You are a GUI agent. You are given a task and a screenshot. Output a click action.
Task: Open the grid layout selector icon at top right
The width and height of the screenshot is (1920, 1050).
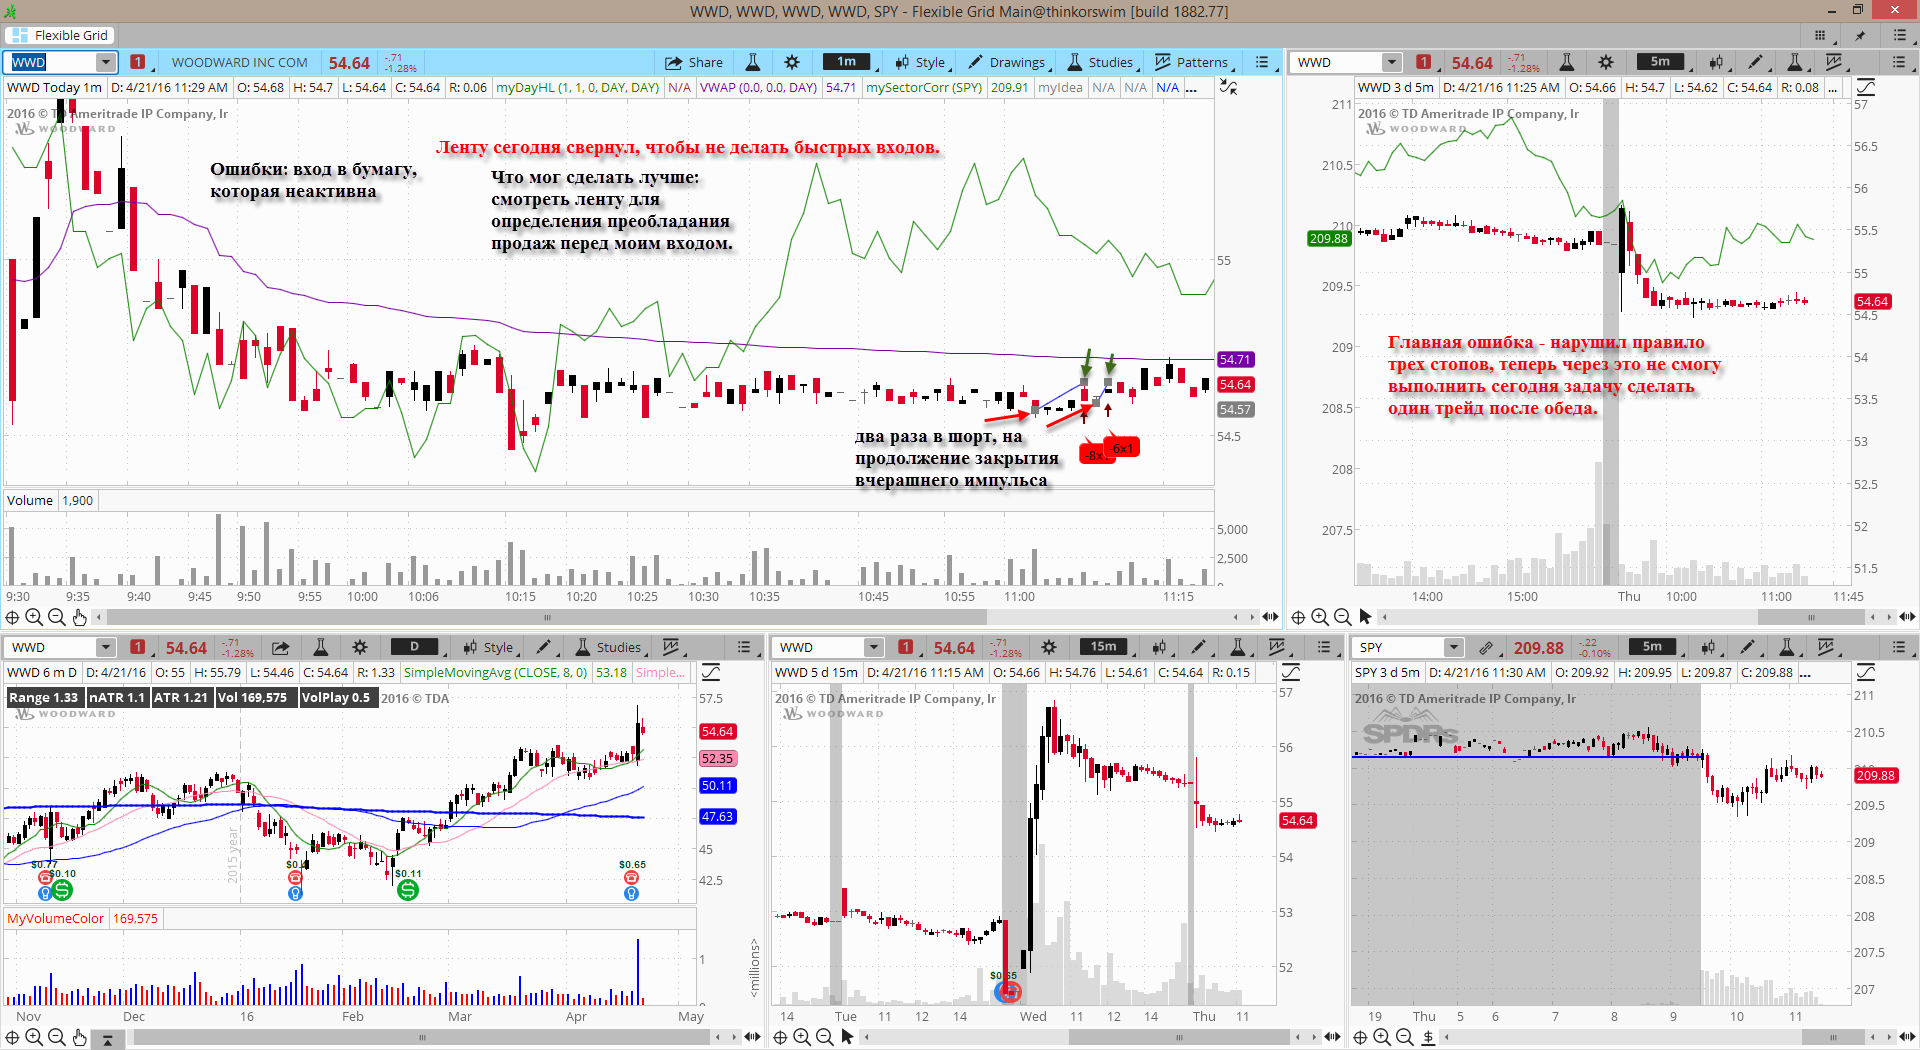click(1820, 35)
